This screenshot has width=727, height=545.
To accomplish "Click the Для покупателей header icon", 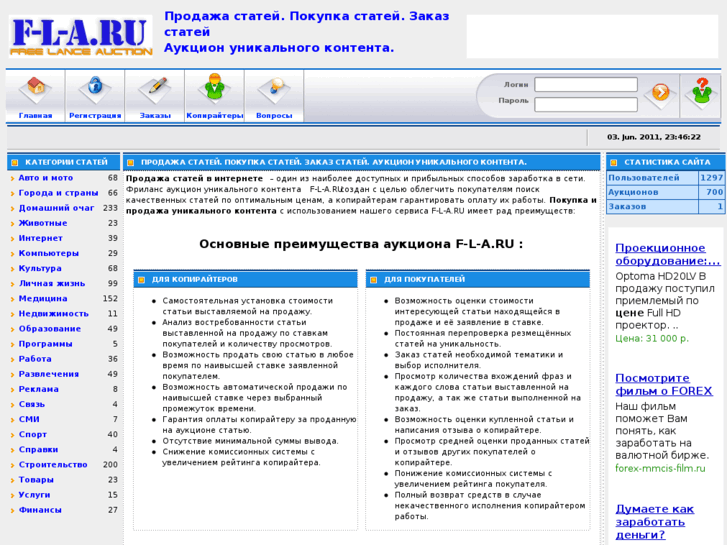I will click(x=374, y=280).
